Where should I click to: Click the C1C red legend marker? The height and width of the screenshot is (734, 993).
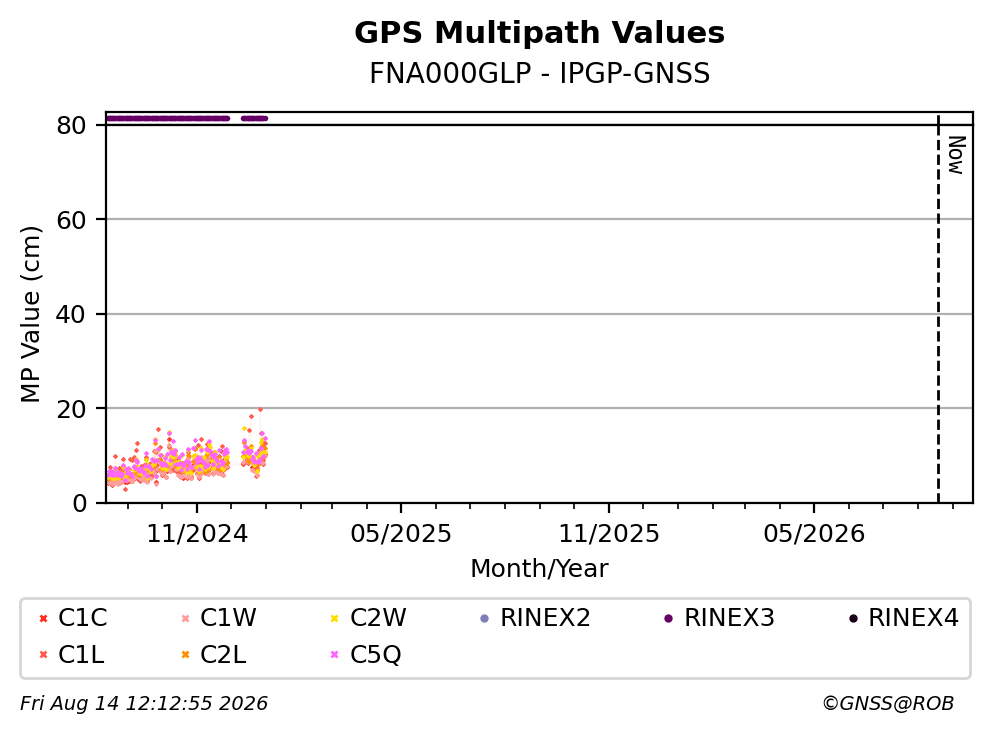pos(43,619)
